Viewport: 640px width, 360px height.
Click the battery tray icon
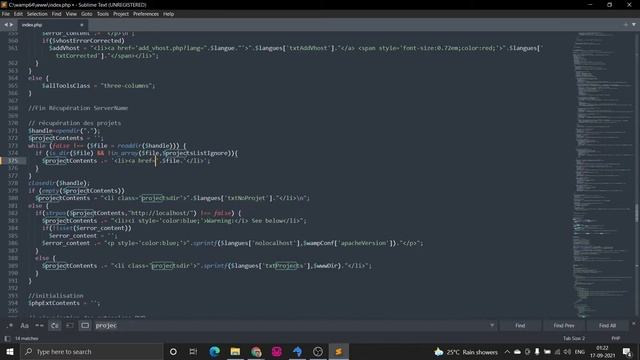point(547,352)
